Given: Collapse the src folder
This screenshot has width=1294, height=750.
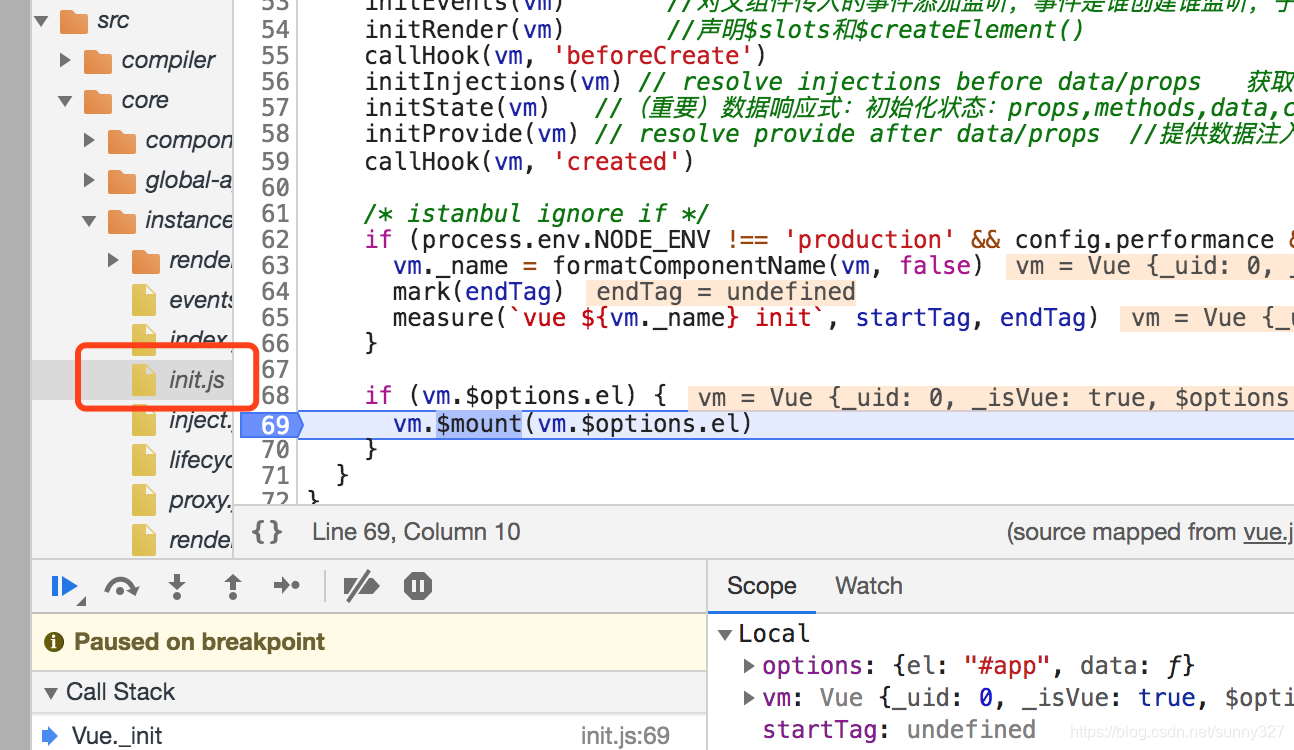Looking at the screenshot, I should click(41, 20).
